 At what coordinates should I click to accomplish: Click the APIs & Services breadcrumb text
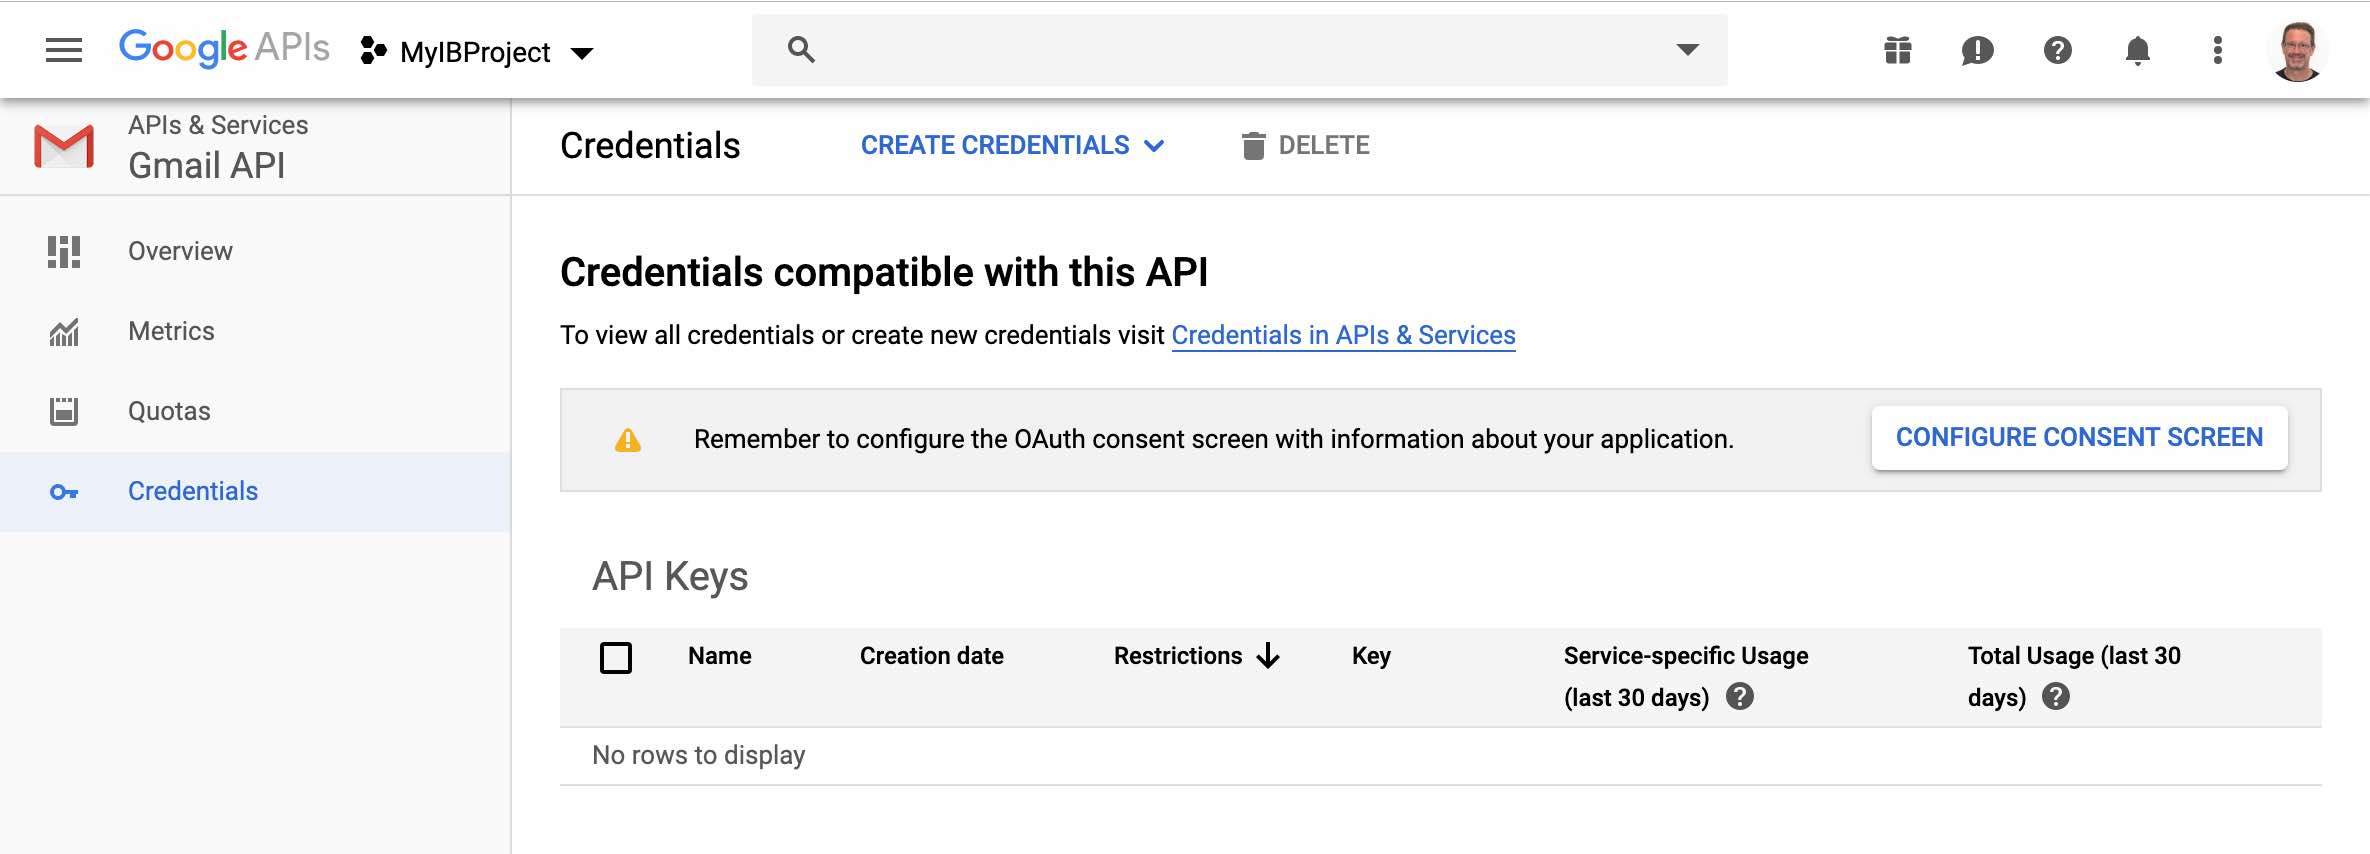click(218, 125)
